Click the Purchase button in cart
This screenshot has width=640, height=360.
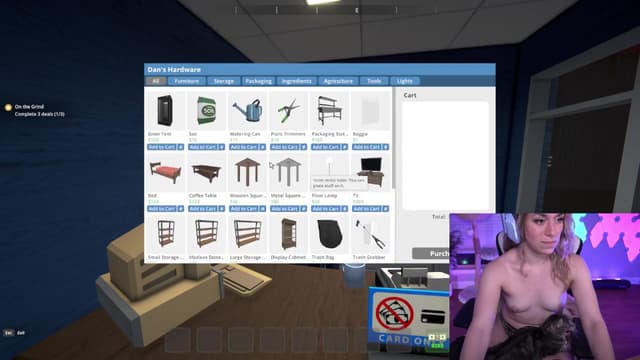431,253
